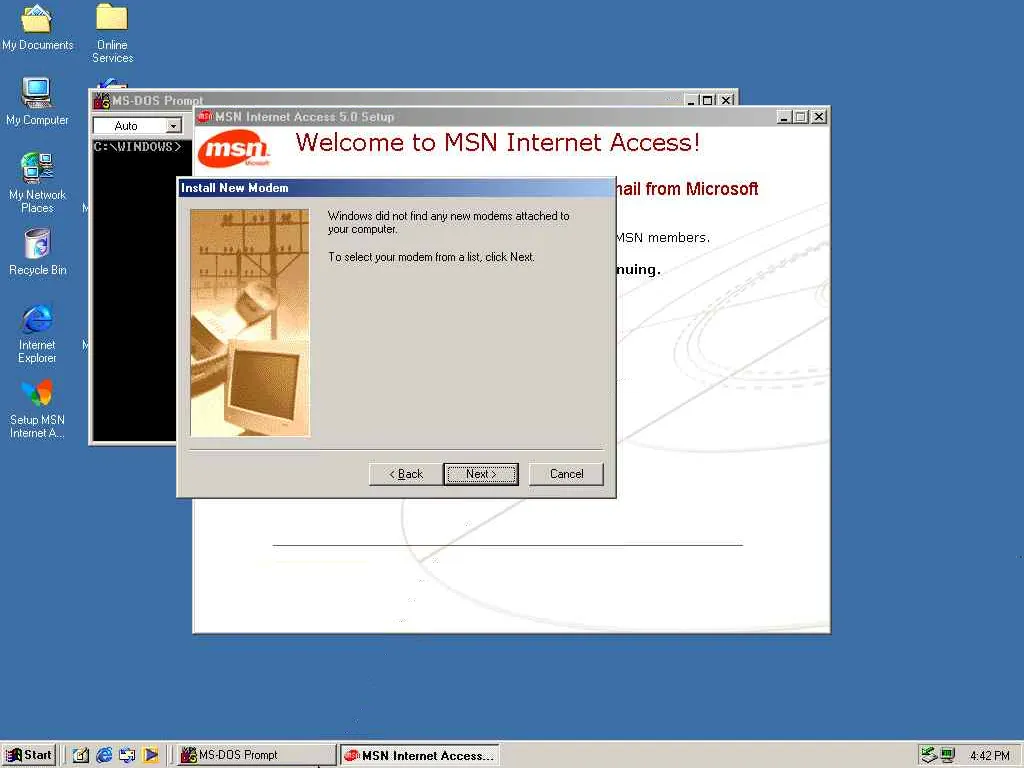This screenshot has height=768, width=1024.
Task: Launch Internet Explorer from quick launch
Action: pyautogui.click(x=104, y=756)
